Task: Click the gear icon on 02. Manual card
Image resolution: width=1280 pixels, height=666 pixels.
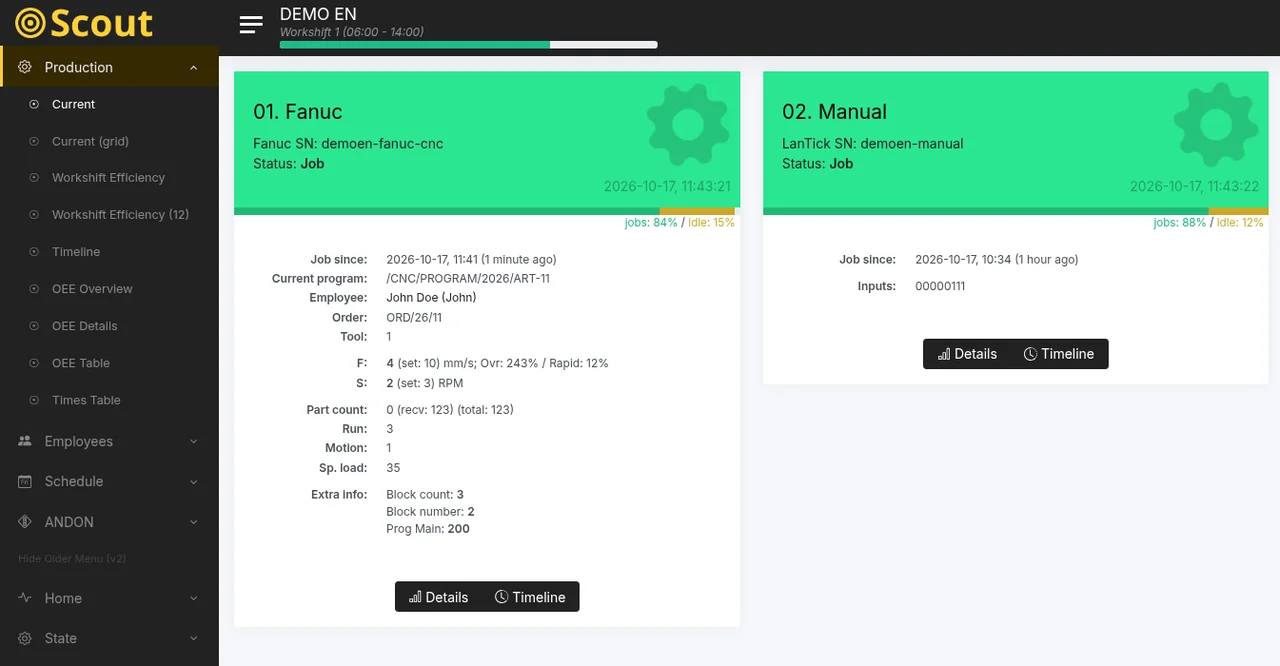Action: coord(1216,124)
